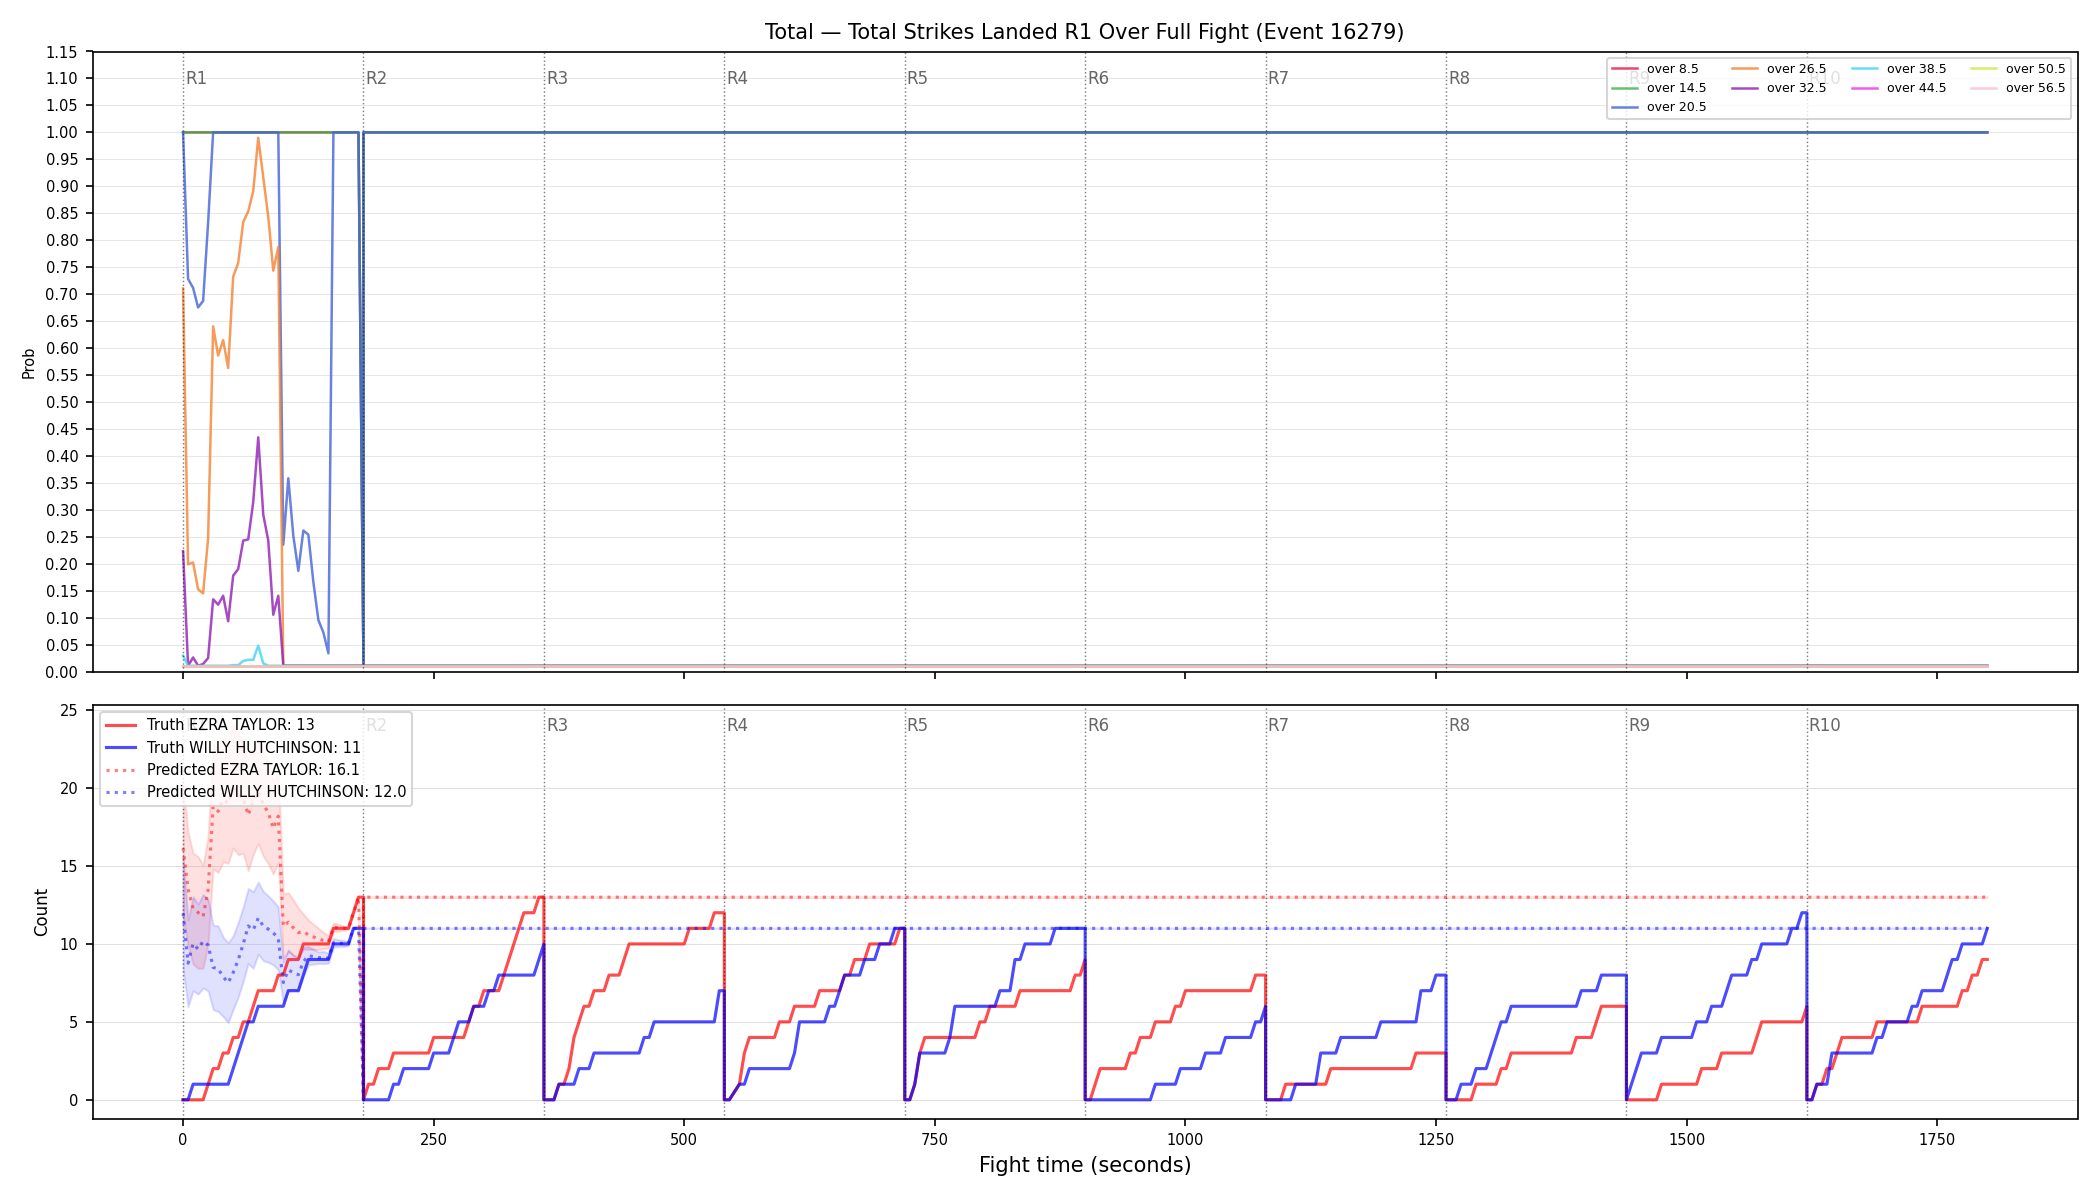Select the 'over 32.5' legend entry
The height and width of the screenshot is (1200, 2100).
pos(1779,88)
